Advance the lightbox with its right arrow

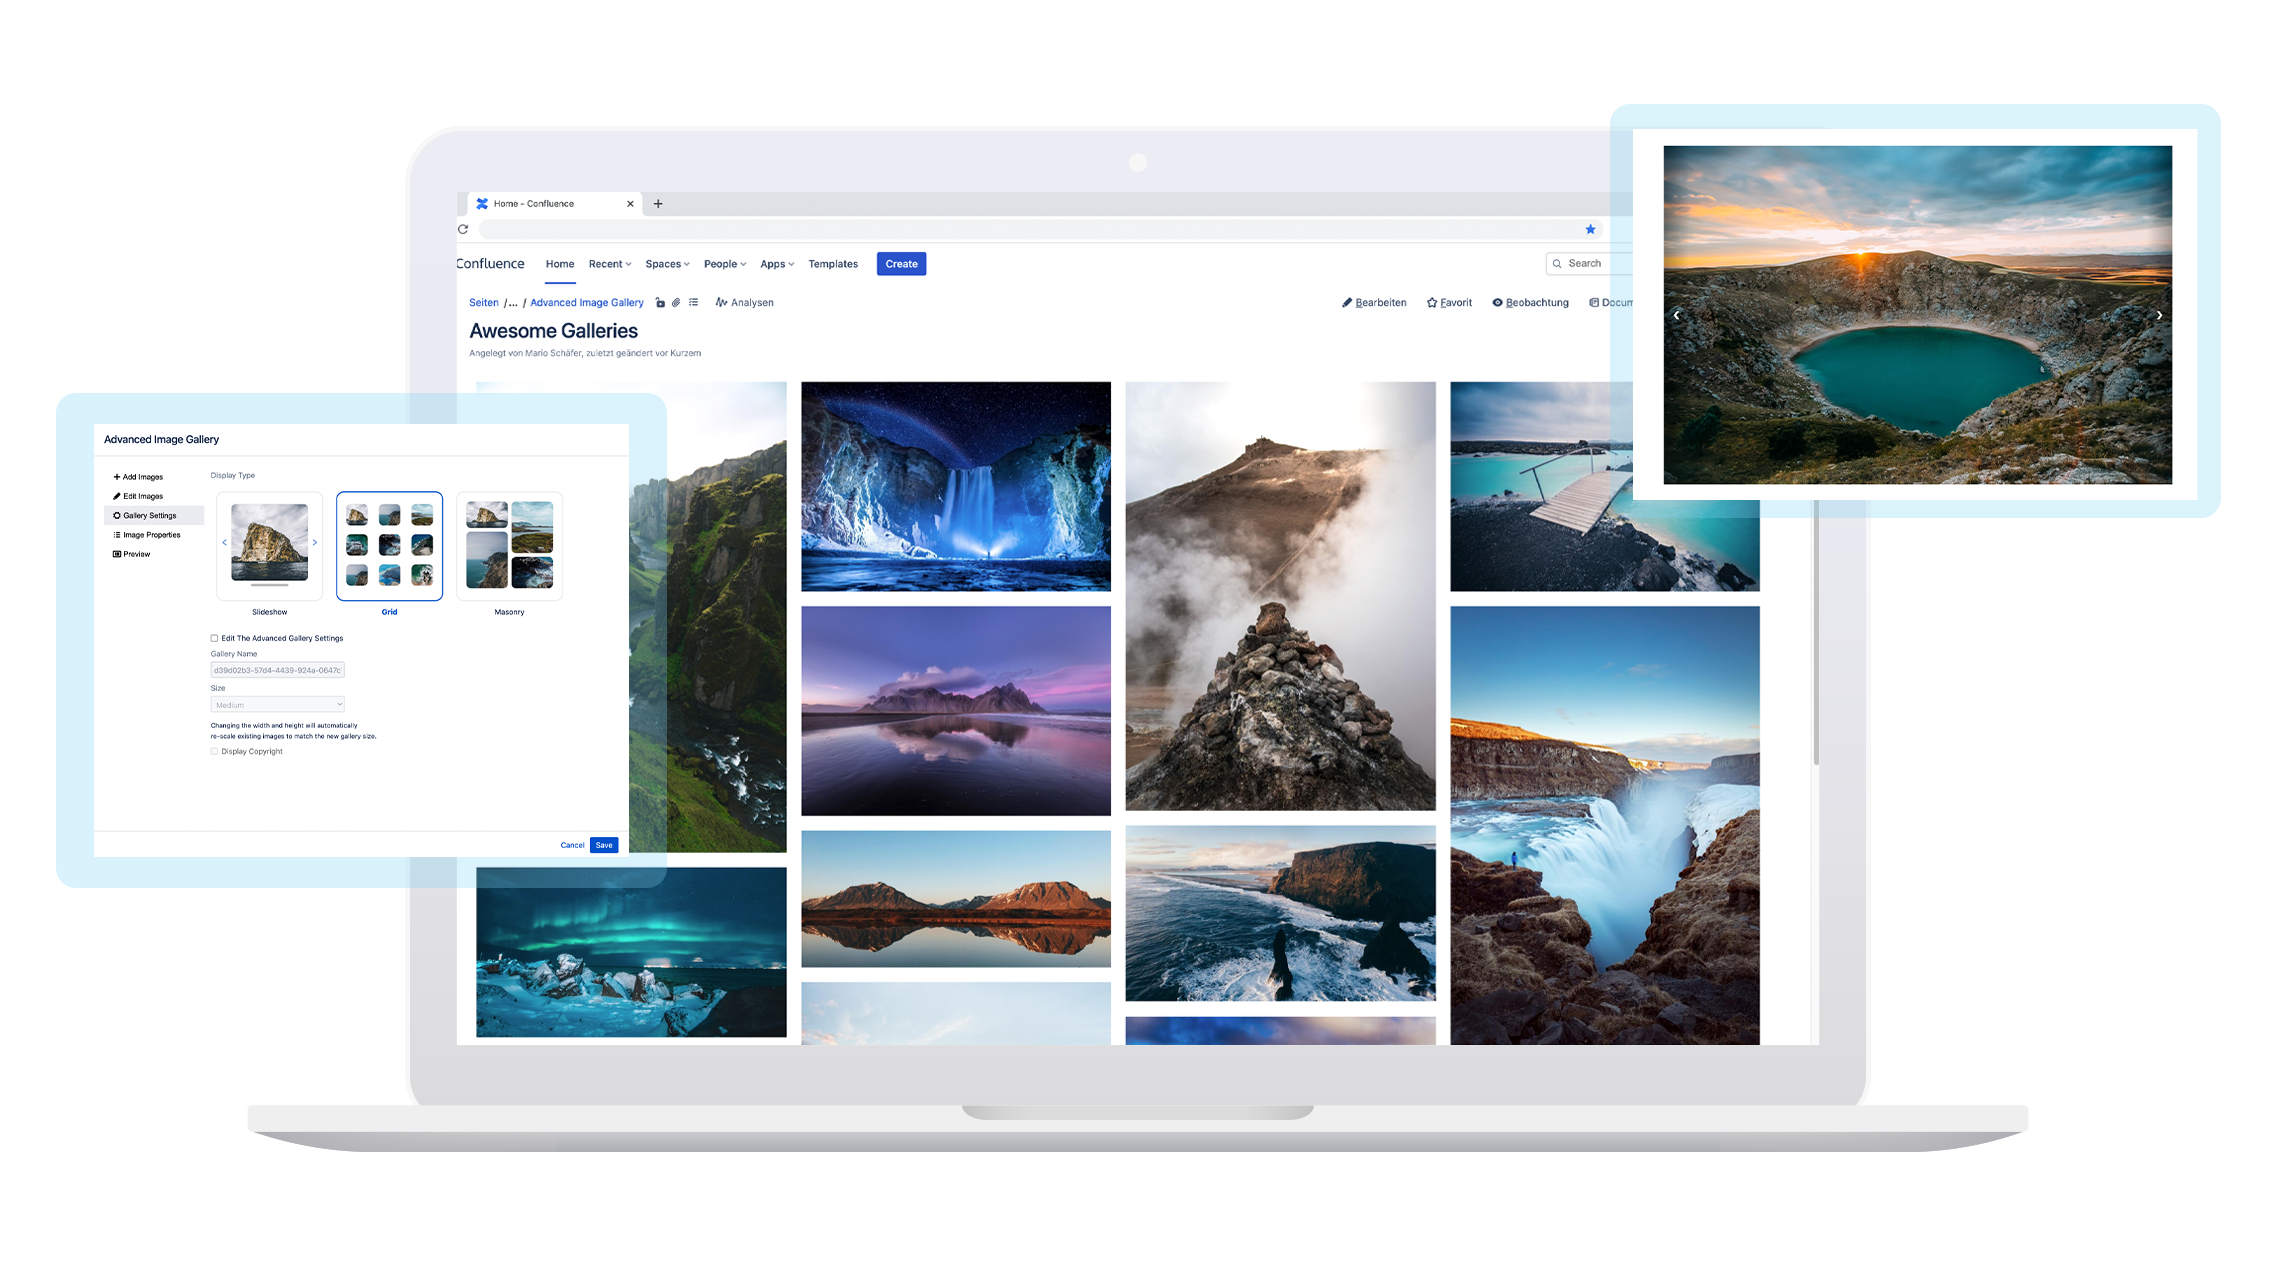(2159, 315)
